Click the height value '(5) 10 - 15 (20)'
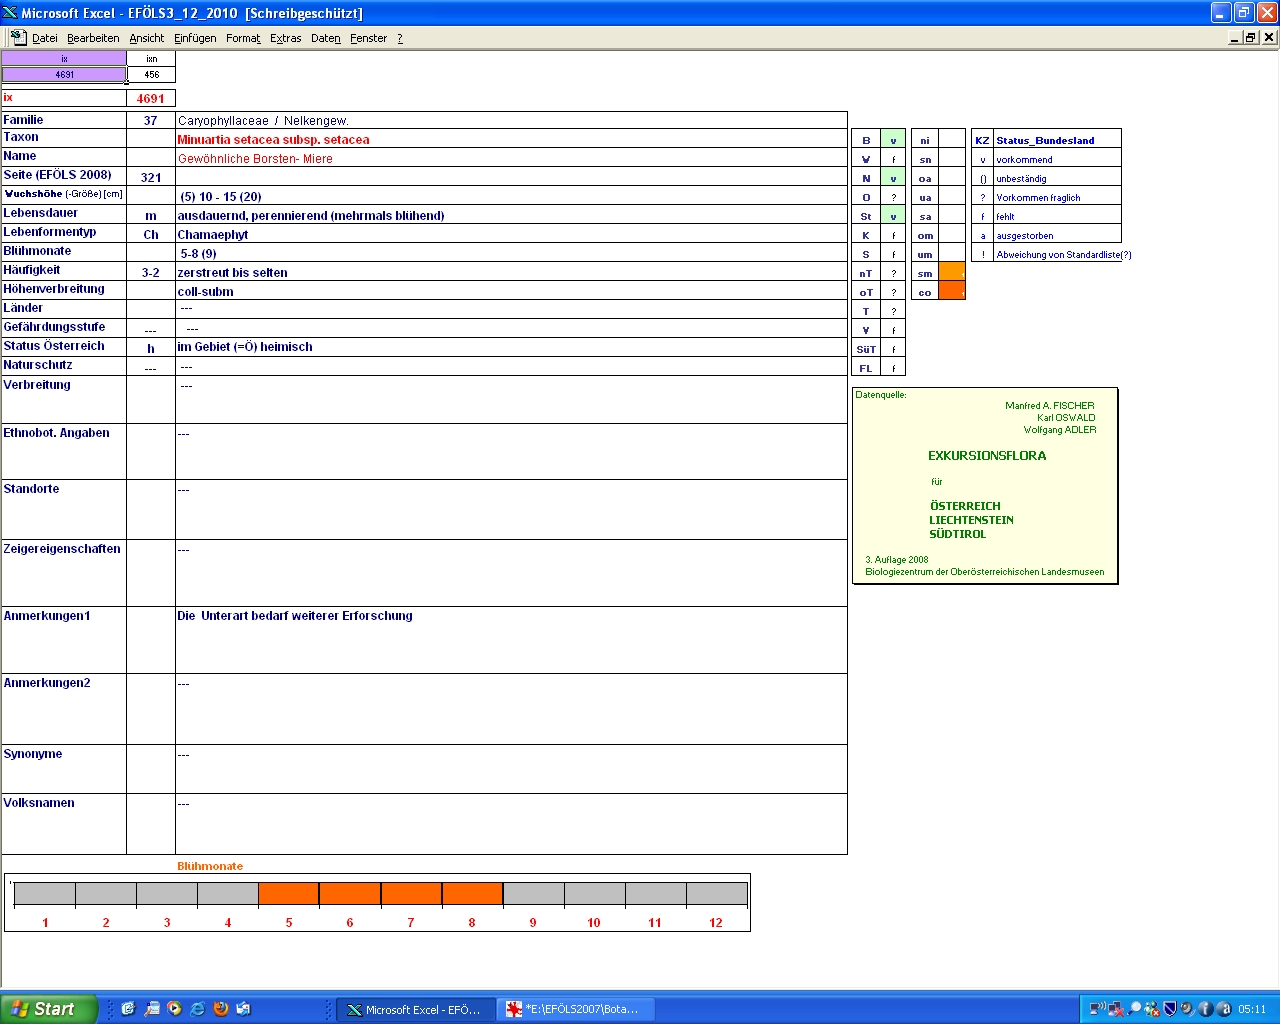Viewport: 1280px width, 1024px height. click(221, 197)
